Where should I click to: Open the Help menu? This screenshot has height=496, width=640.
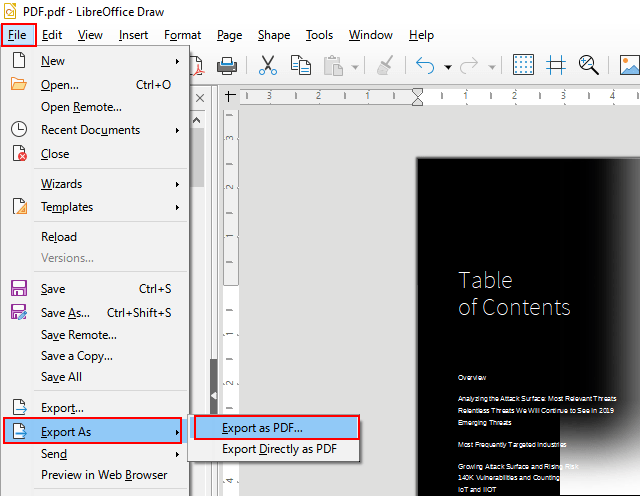421,35
